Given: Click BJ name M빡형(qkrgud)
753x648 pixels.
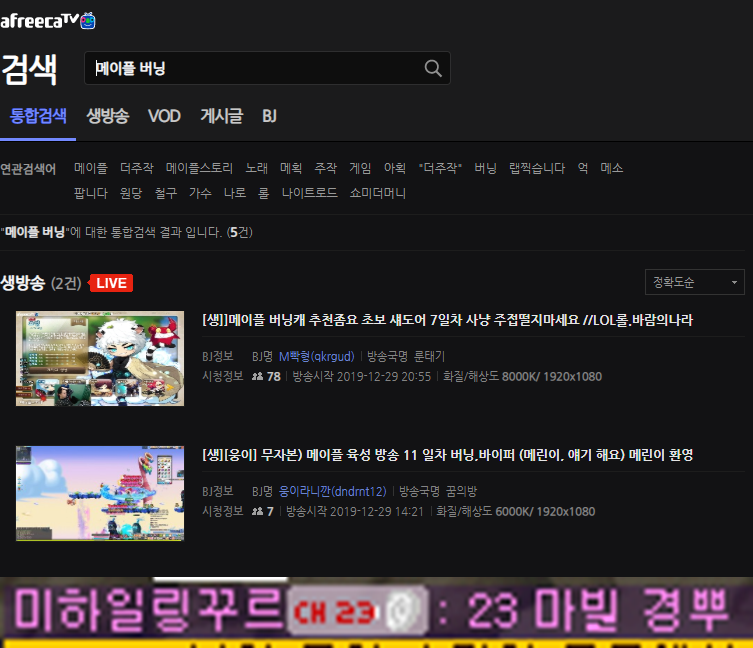Looking at the screenshot, I should click(316, 356).
